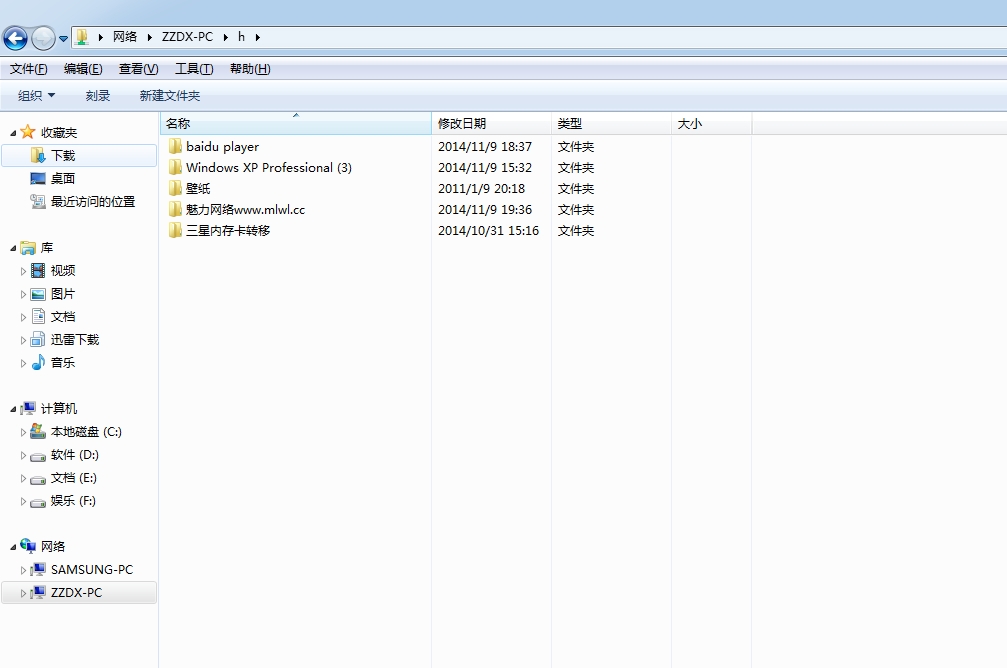Image resolution: width=1007 pixels, height=668 pixels.
Task: Expand the ZZDX-PC node in sidebar
Action: click(x=23, y=593)
